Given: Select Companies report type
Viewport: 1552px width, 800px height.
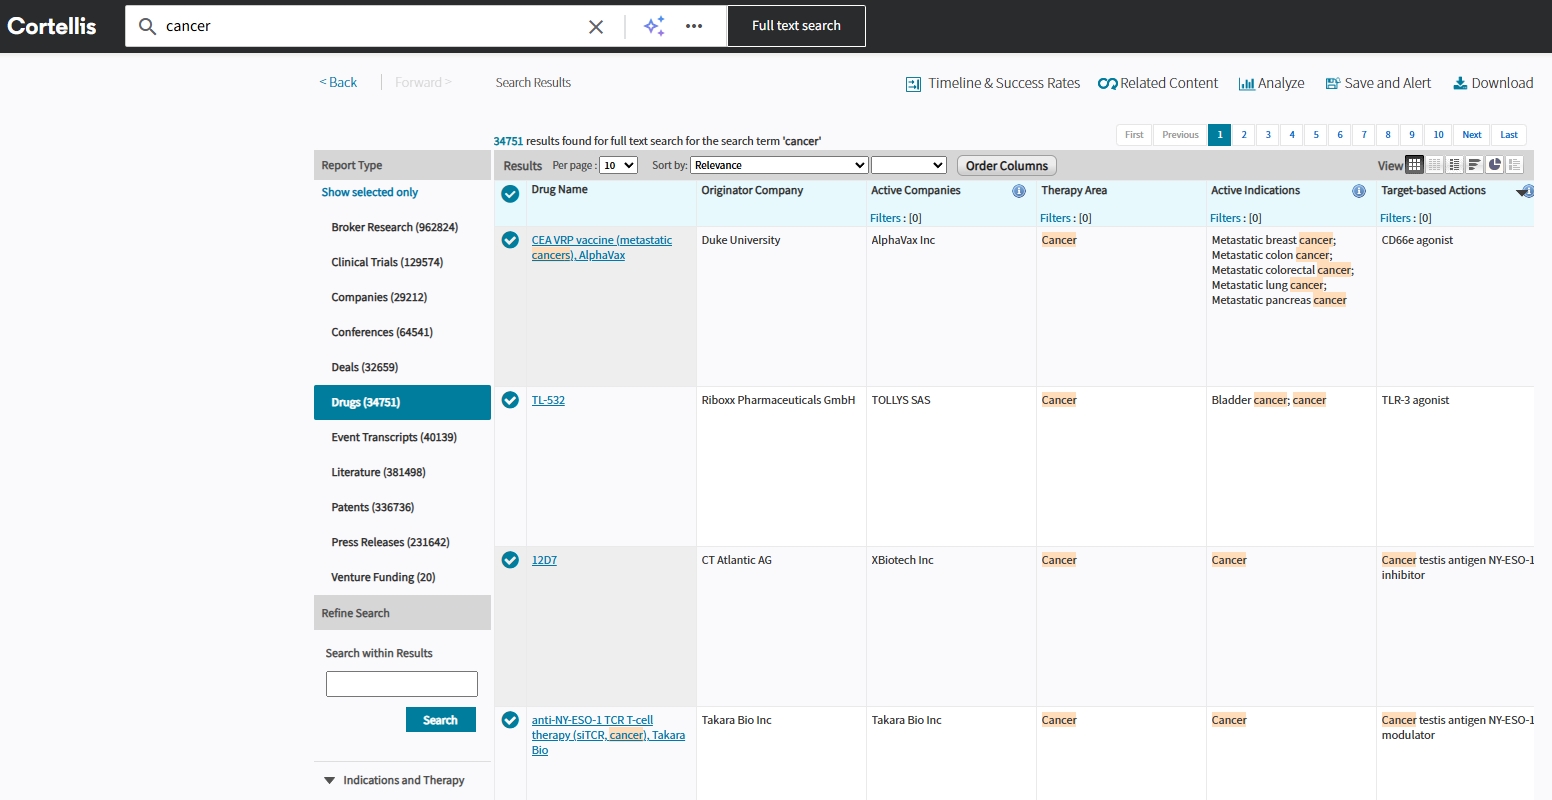Looking at the screenshot, I should click(379, 297).
